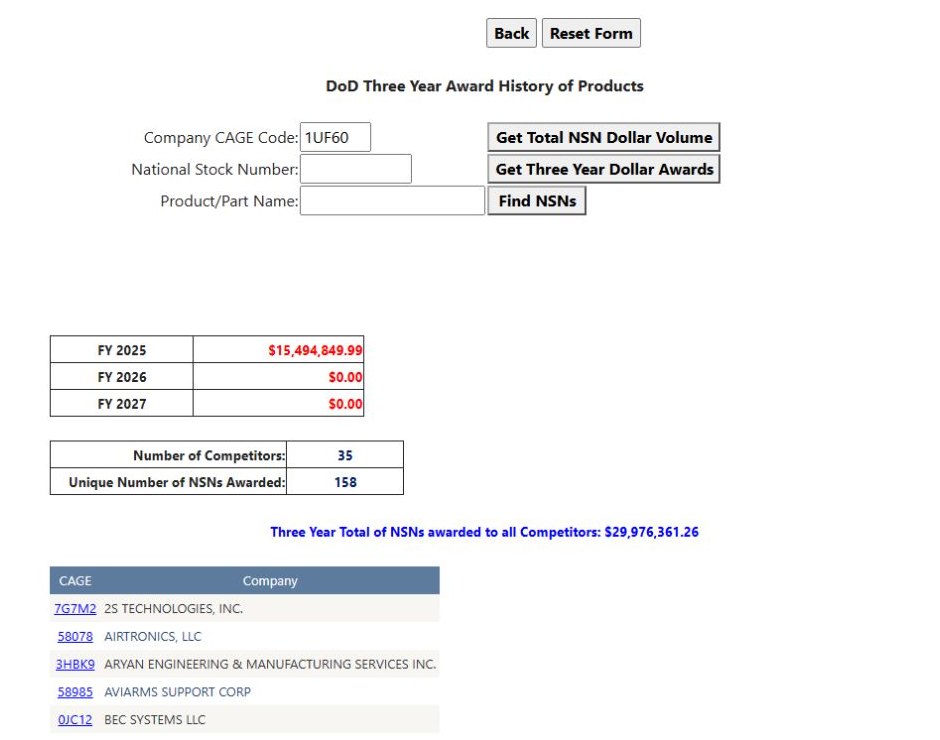Screen dimensions: 940x740
Task: Select the FY 2027 amount cell
Action: click(x=278, y=404)
